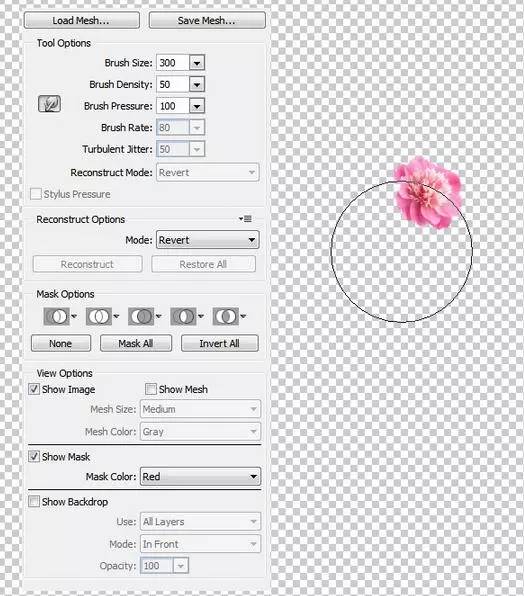Click into the Brush Density value field
The image size is (524, 596).
click(x=173, y=84)
